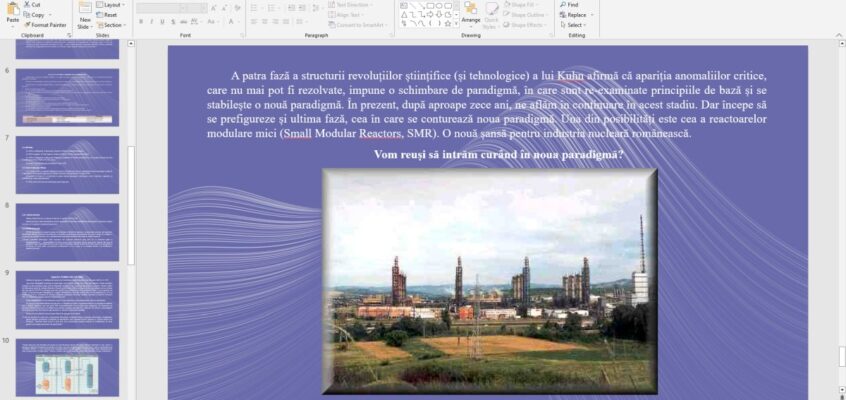Image resolution: width=846 pixels, height=400 pixels.
Task: Click the Font Color button
Action: click(232, 22)
